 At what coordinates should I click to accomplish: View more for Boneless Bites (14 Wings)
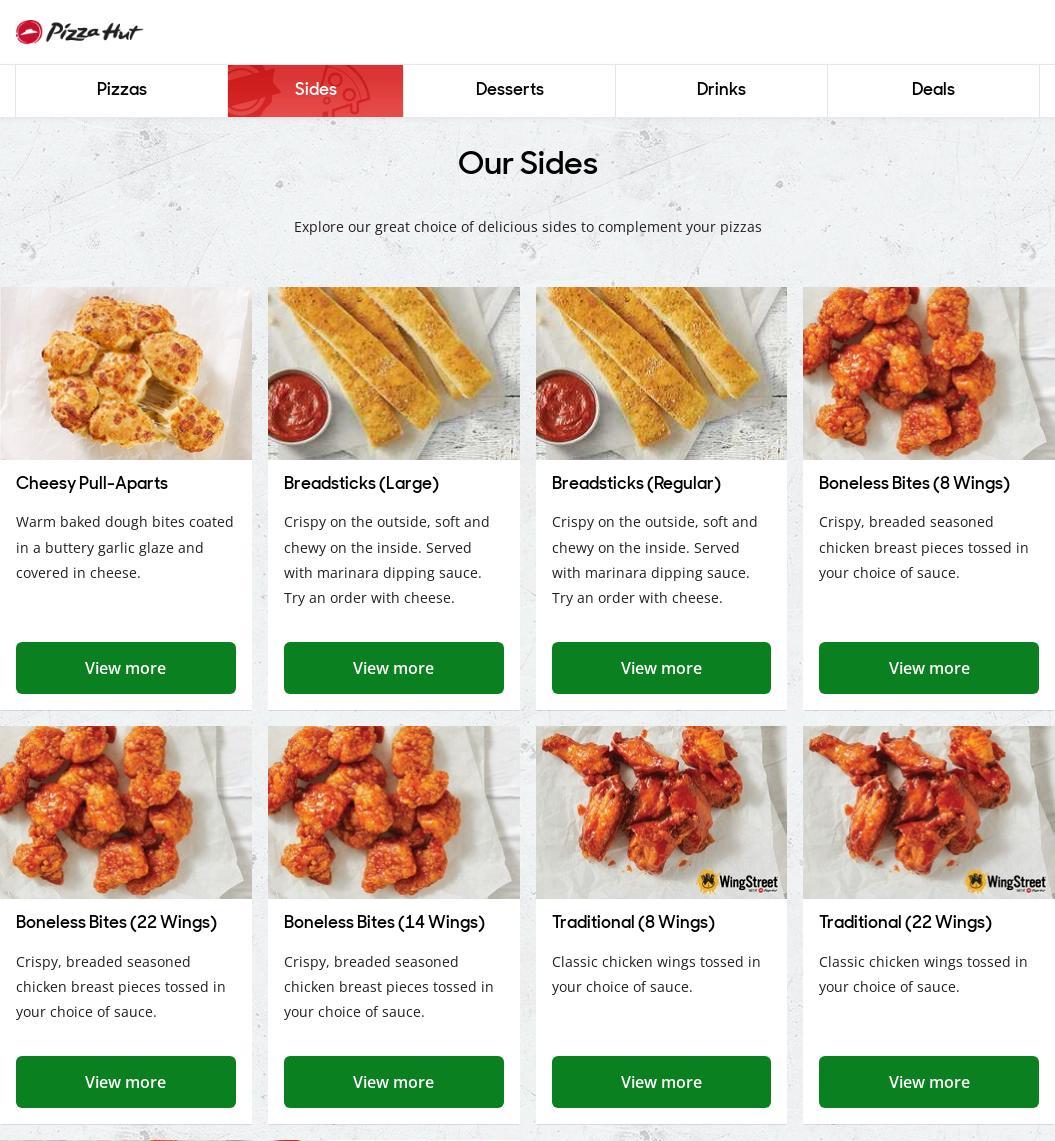[394, 1081]
